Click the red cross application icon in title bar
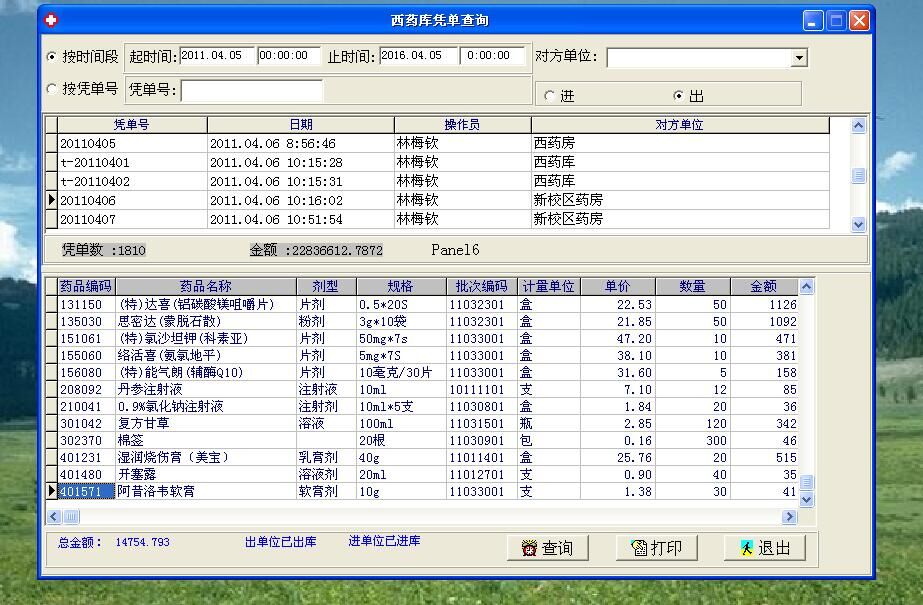Image resolution: width=923 pixels, height=605 pixels. point(51,21)
